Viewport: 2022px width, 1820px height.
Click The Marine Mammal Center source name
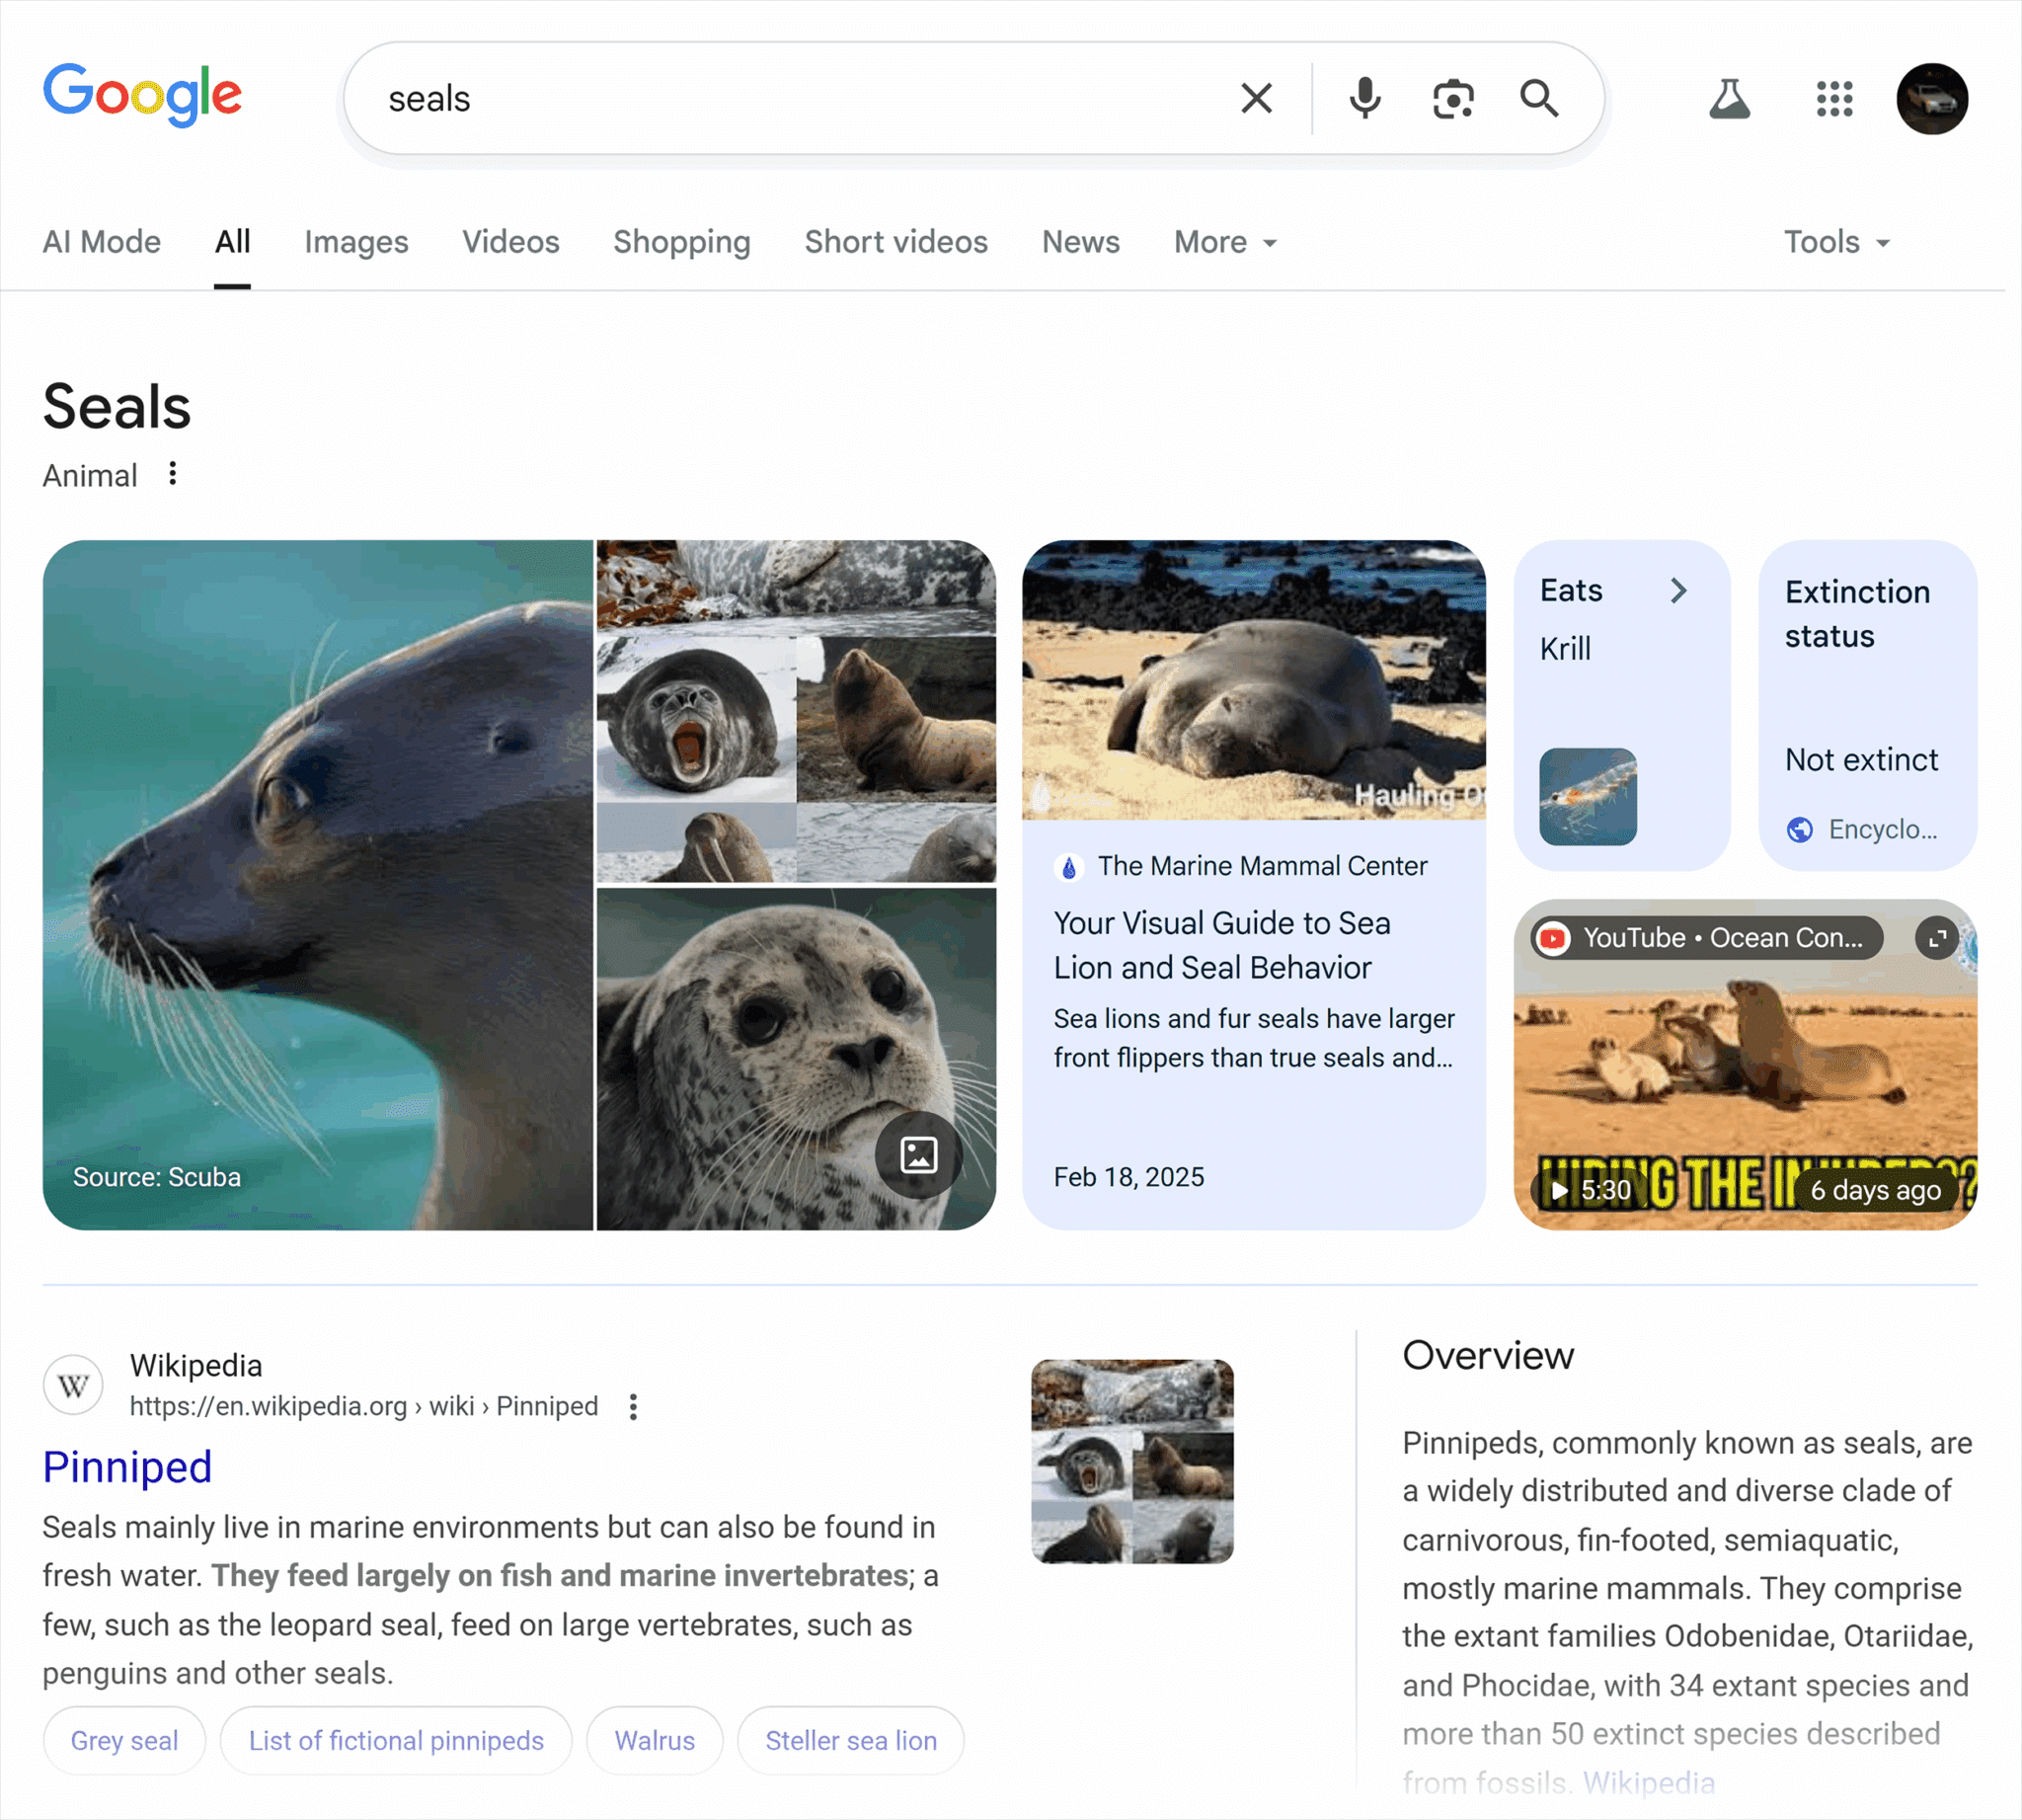tap(1262, 866)
